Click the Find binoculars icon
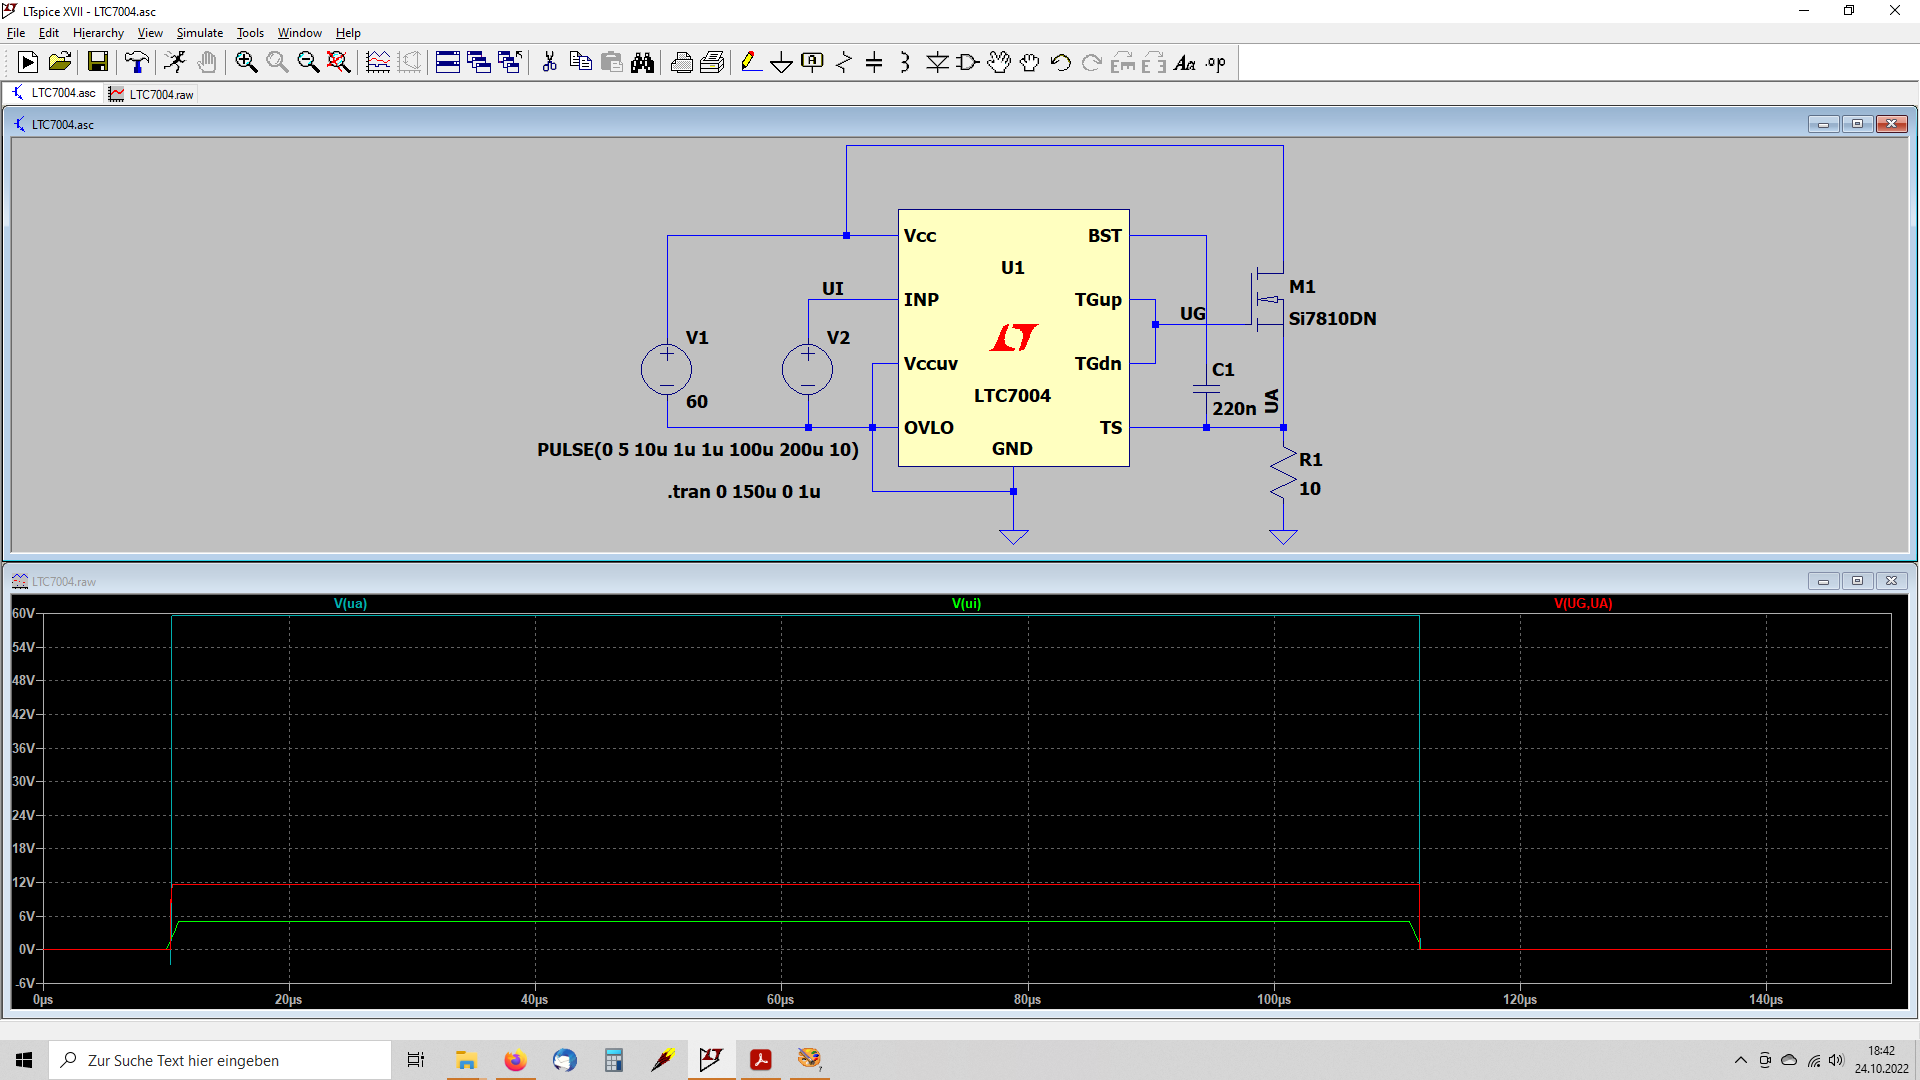Image resolution: width=1920 pixels, height=1080 pixels. (642, 63)
